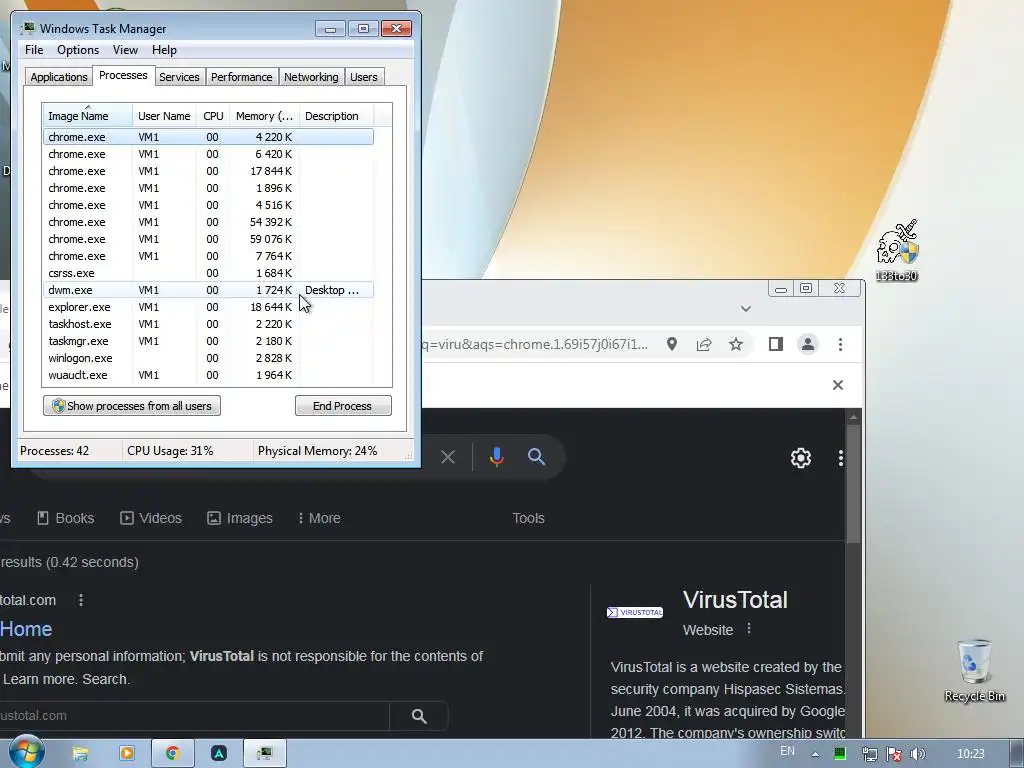Click Show processes from all users
The height and width of the screenshot is (768, 1024).
(x=131, y=406)
